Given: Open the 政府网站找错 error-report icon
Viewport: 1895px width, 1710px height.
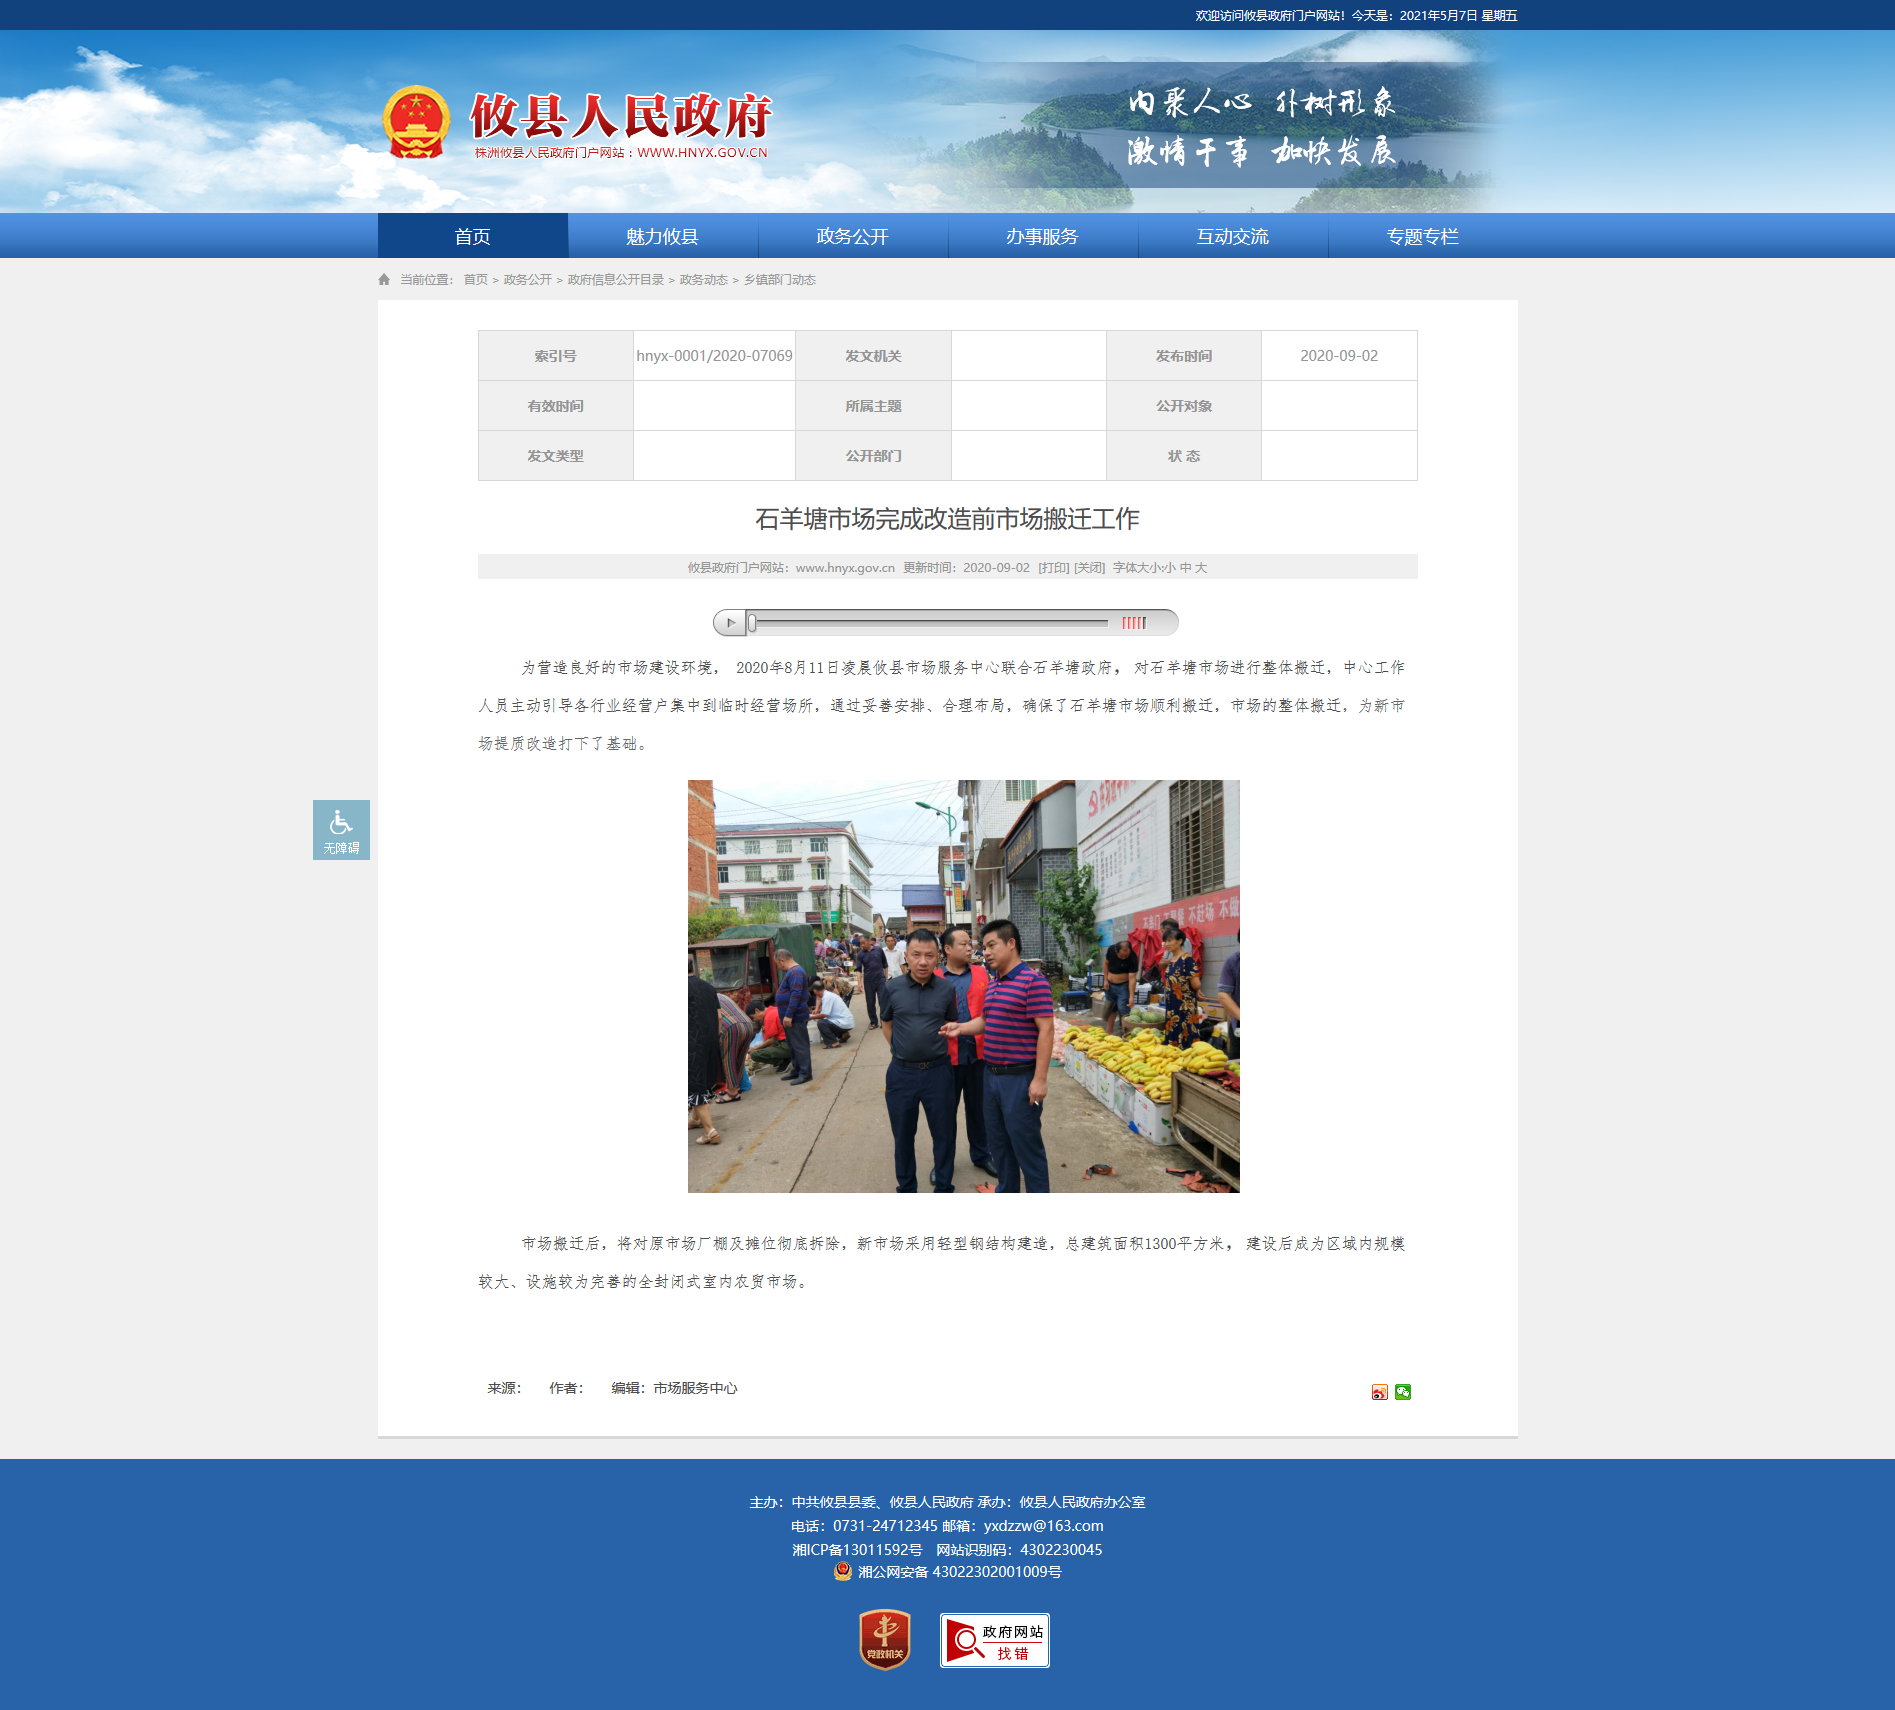Looking at the screenshot, I should 995,1640.
